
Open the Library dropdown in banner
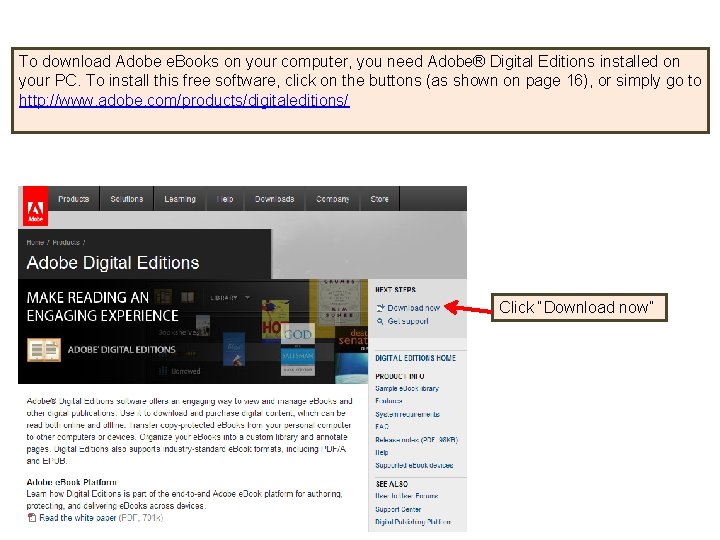[x=230, y=298]
